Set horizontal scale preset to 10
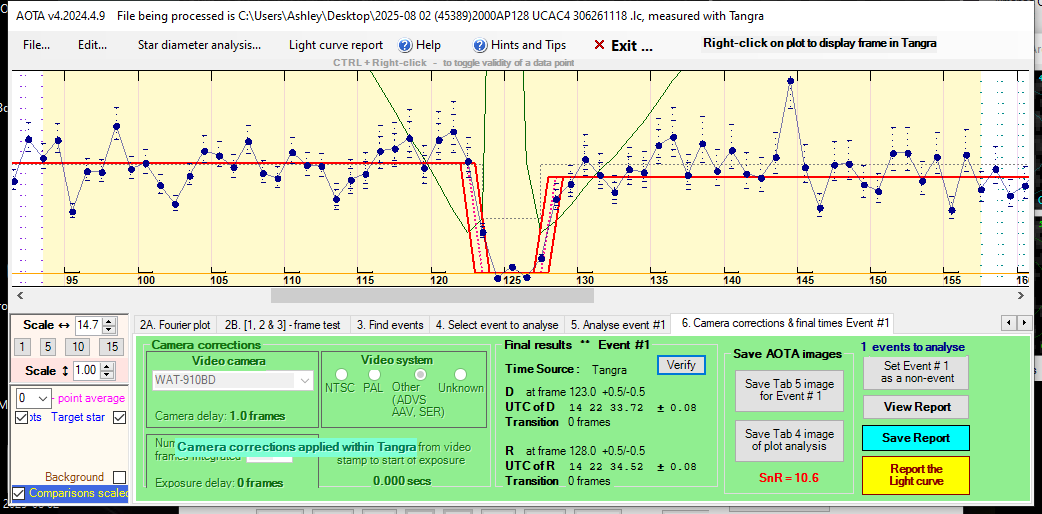The height and width of the screenshot is (514, 1042). [x=78, y=346]
